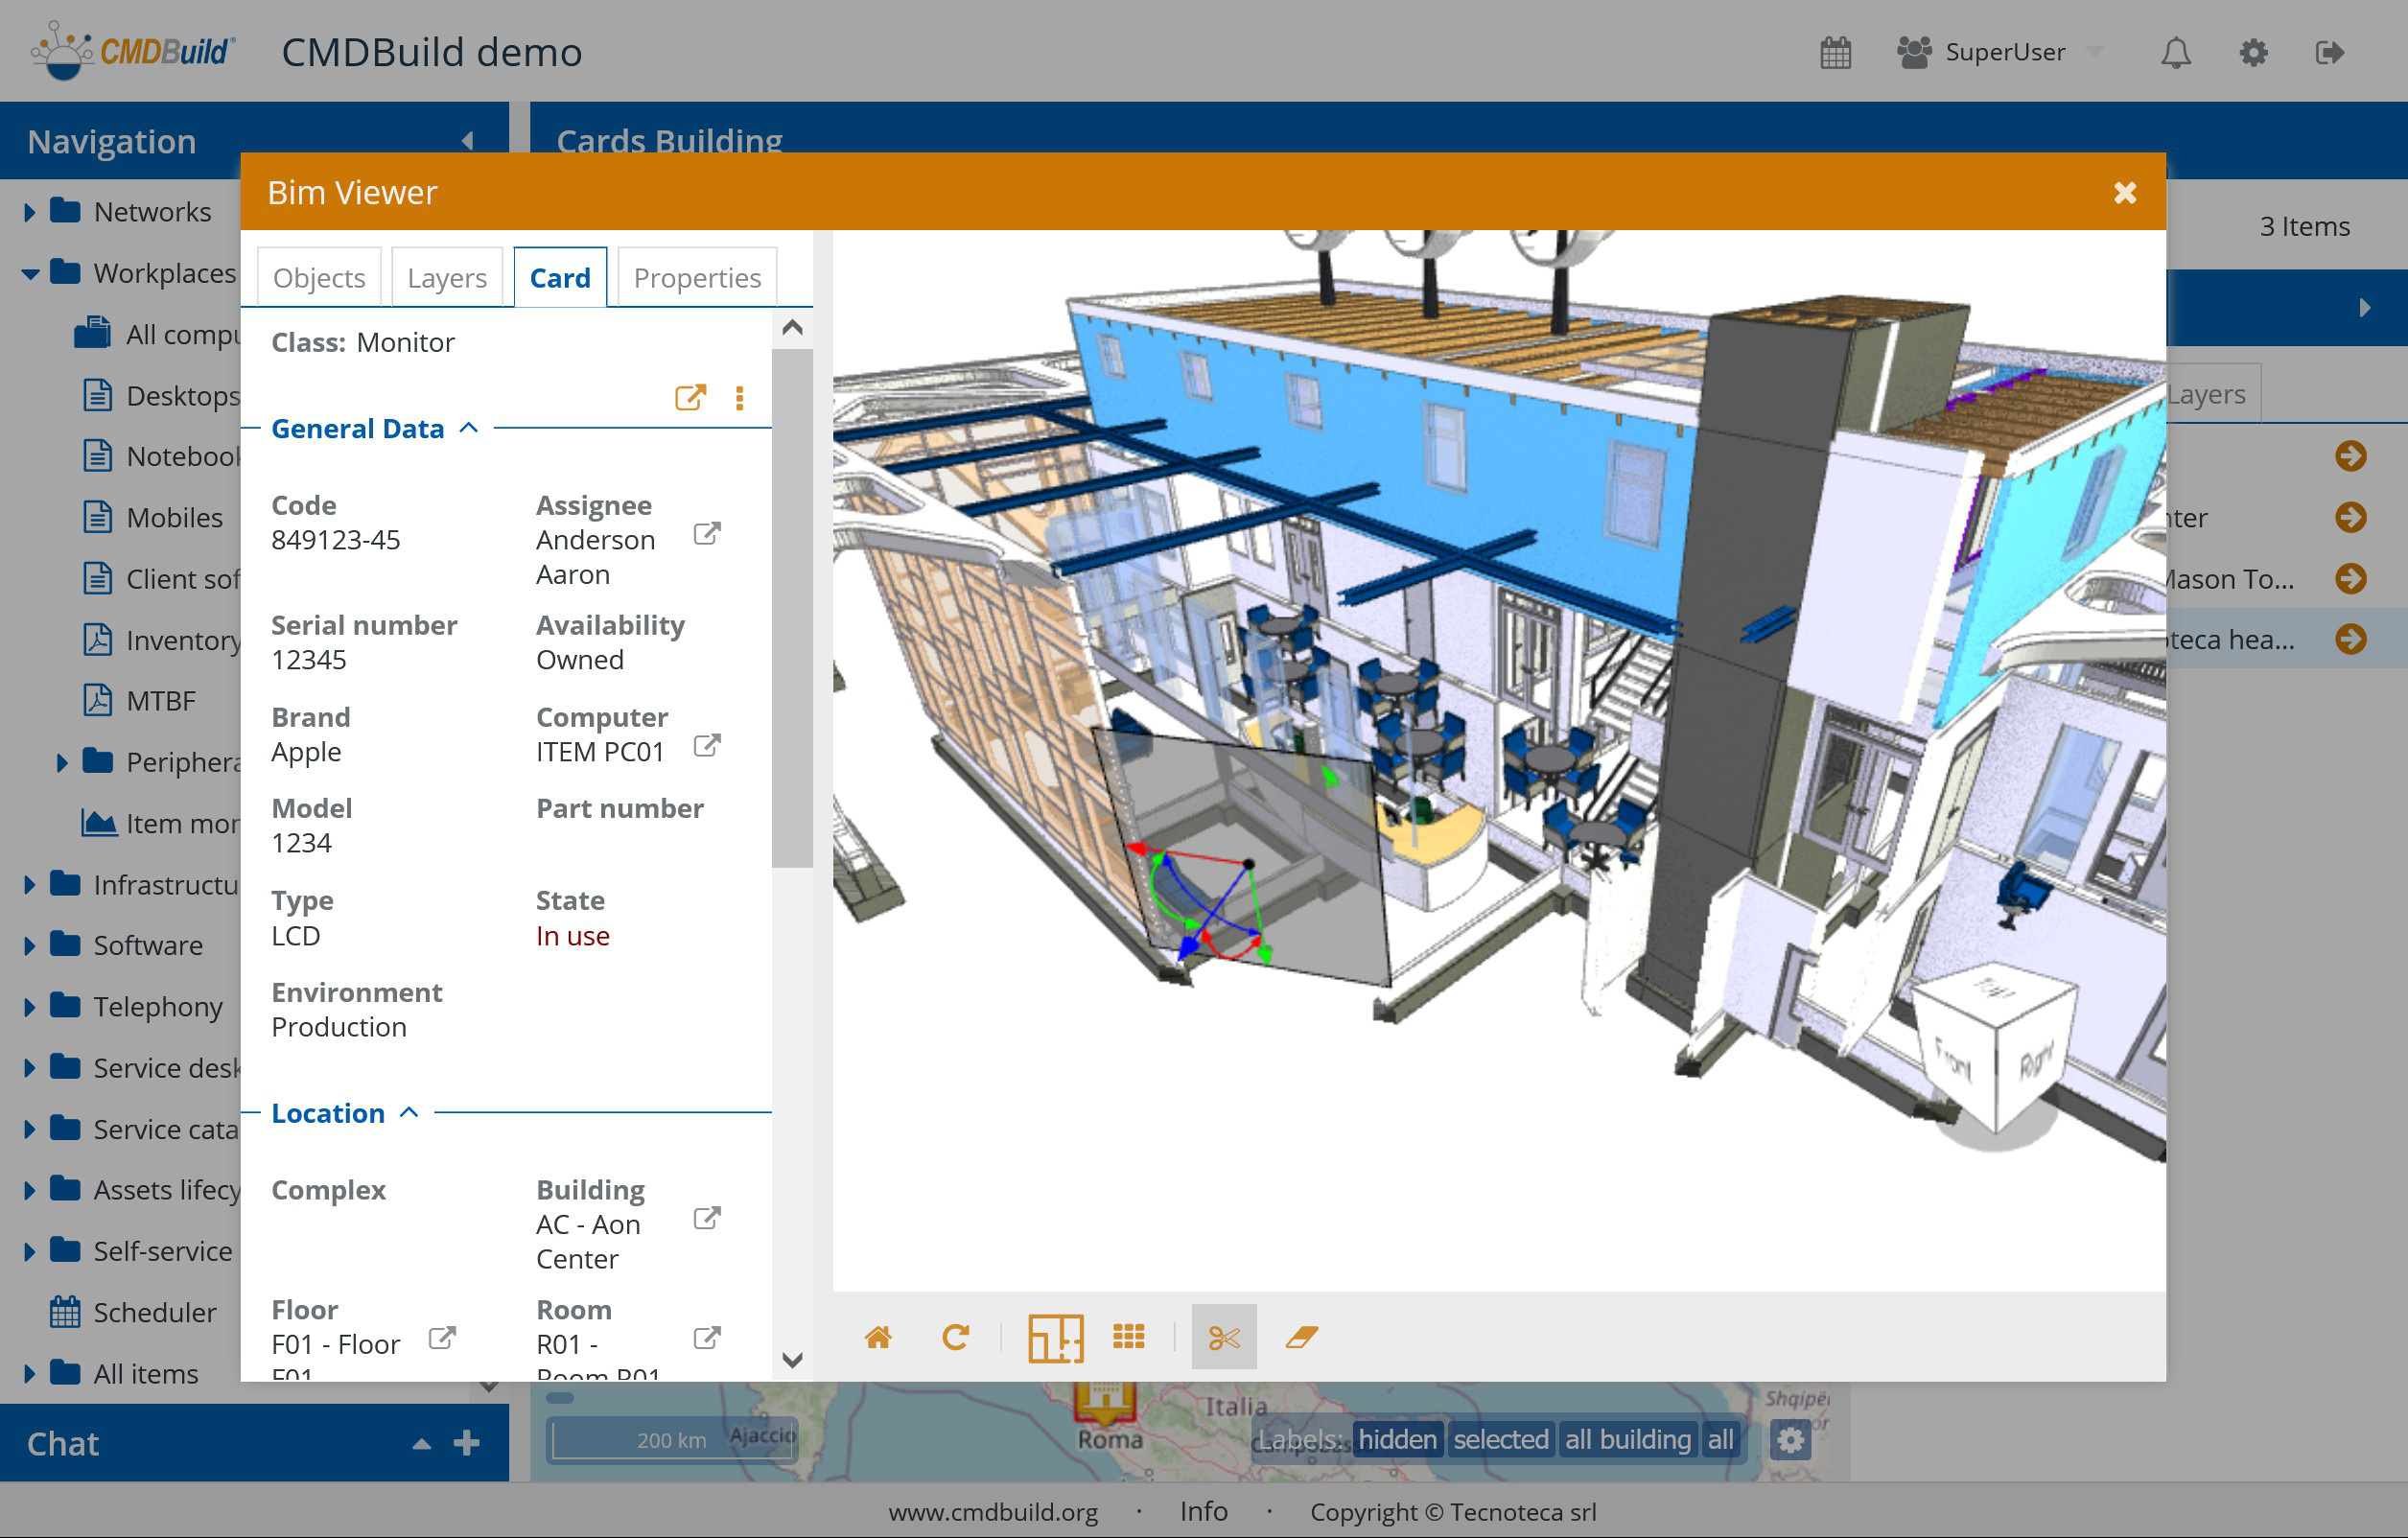Expand the Networks folder in navigation
The image size is (2408, 1538).
coord(29,212)
